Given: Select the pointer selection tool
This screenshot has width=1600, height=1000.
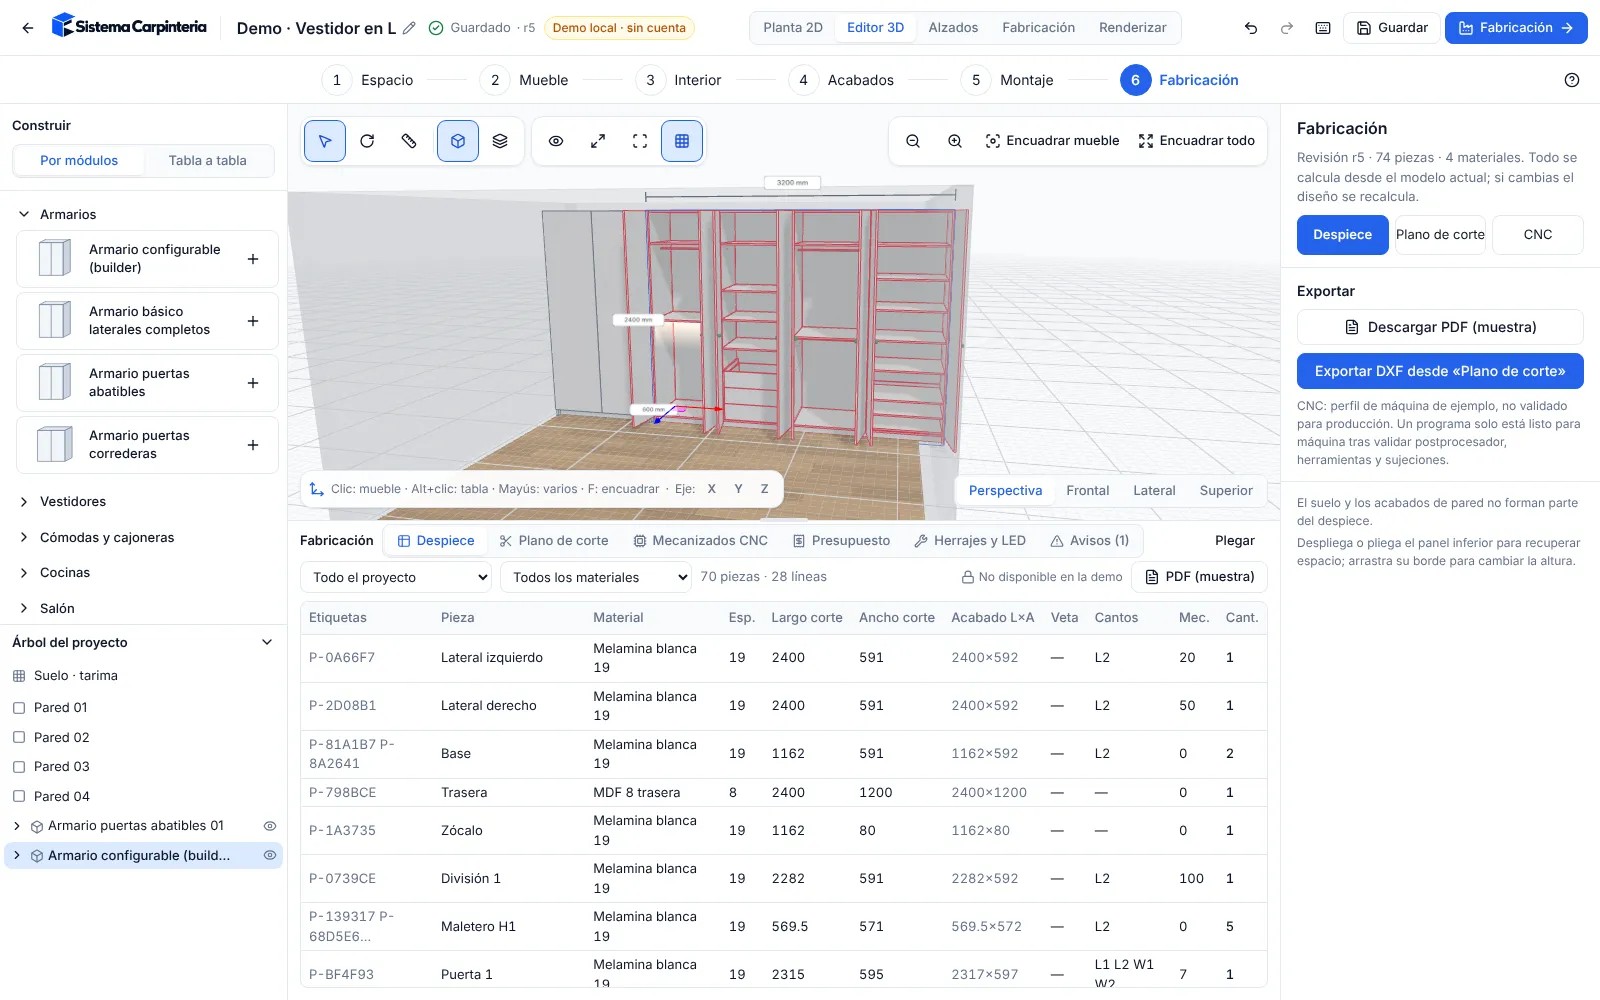Looking at the screenshot, I should [x=325, y=141].
